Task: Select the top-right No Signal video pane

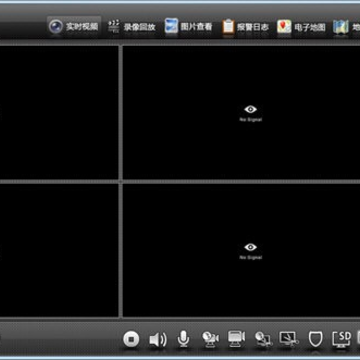Action: tap(242, 112)
